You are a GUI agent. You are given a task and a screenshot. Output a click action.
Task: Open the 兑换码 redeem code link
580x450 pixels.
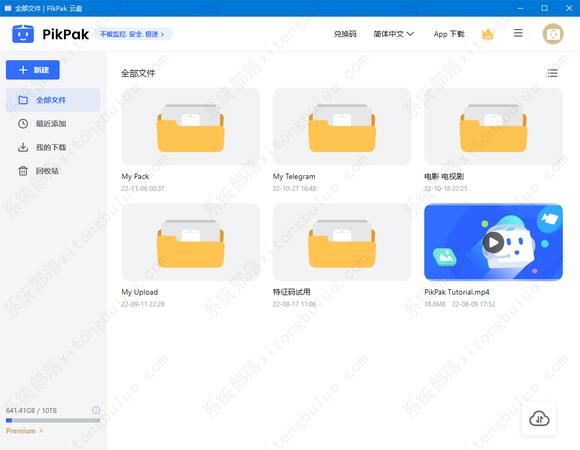[345, 34]
